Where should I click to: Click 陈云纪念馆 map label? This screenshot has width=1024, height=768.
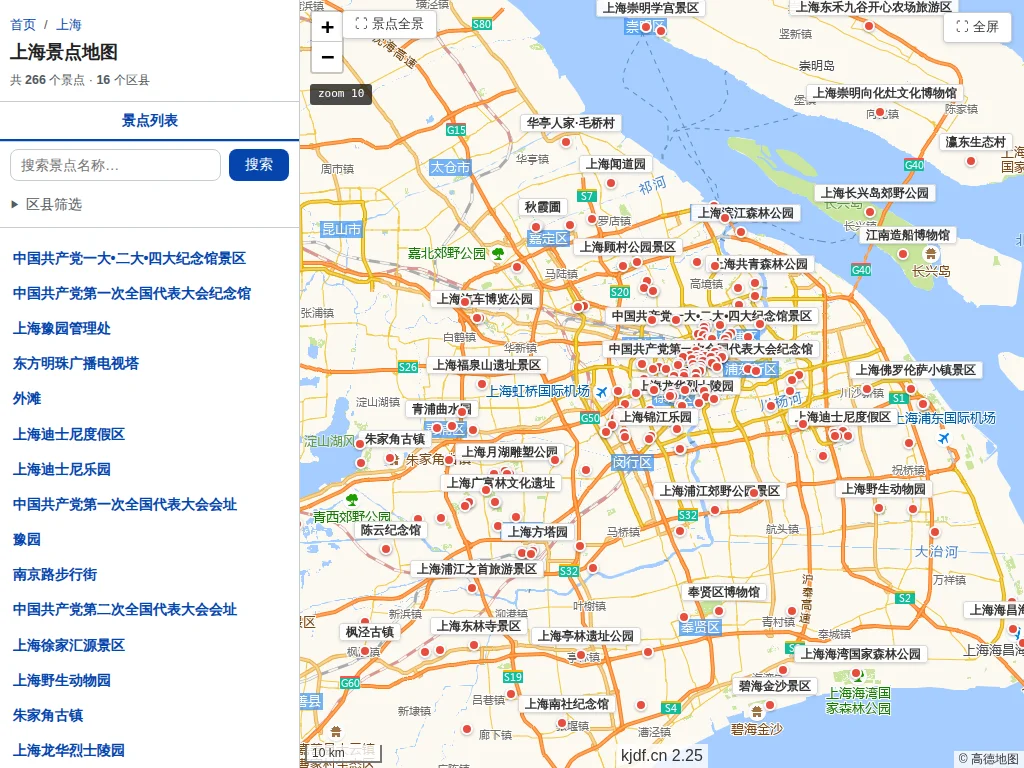(391, 530)
